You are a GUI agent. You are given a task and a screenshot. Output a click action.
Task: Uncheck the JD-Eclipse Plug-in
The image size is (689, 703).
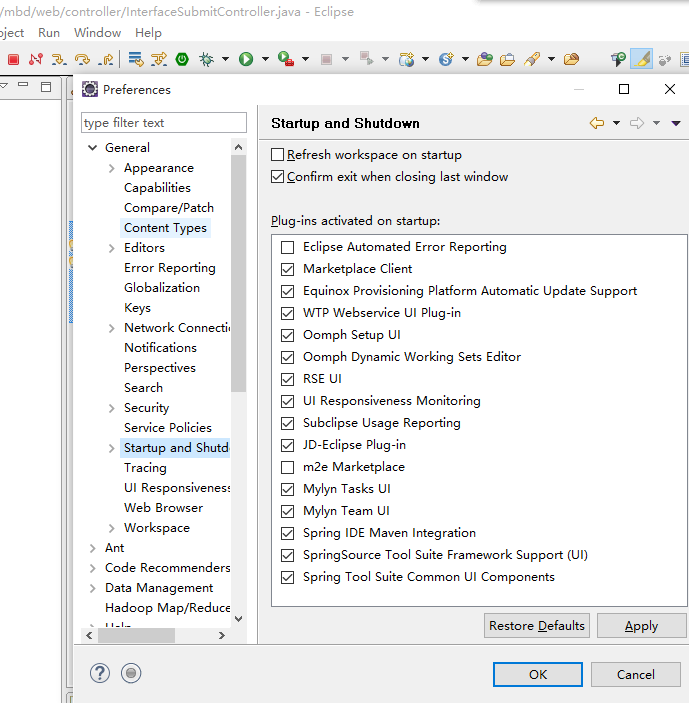tap(287, 446)
